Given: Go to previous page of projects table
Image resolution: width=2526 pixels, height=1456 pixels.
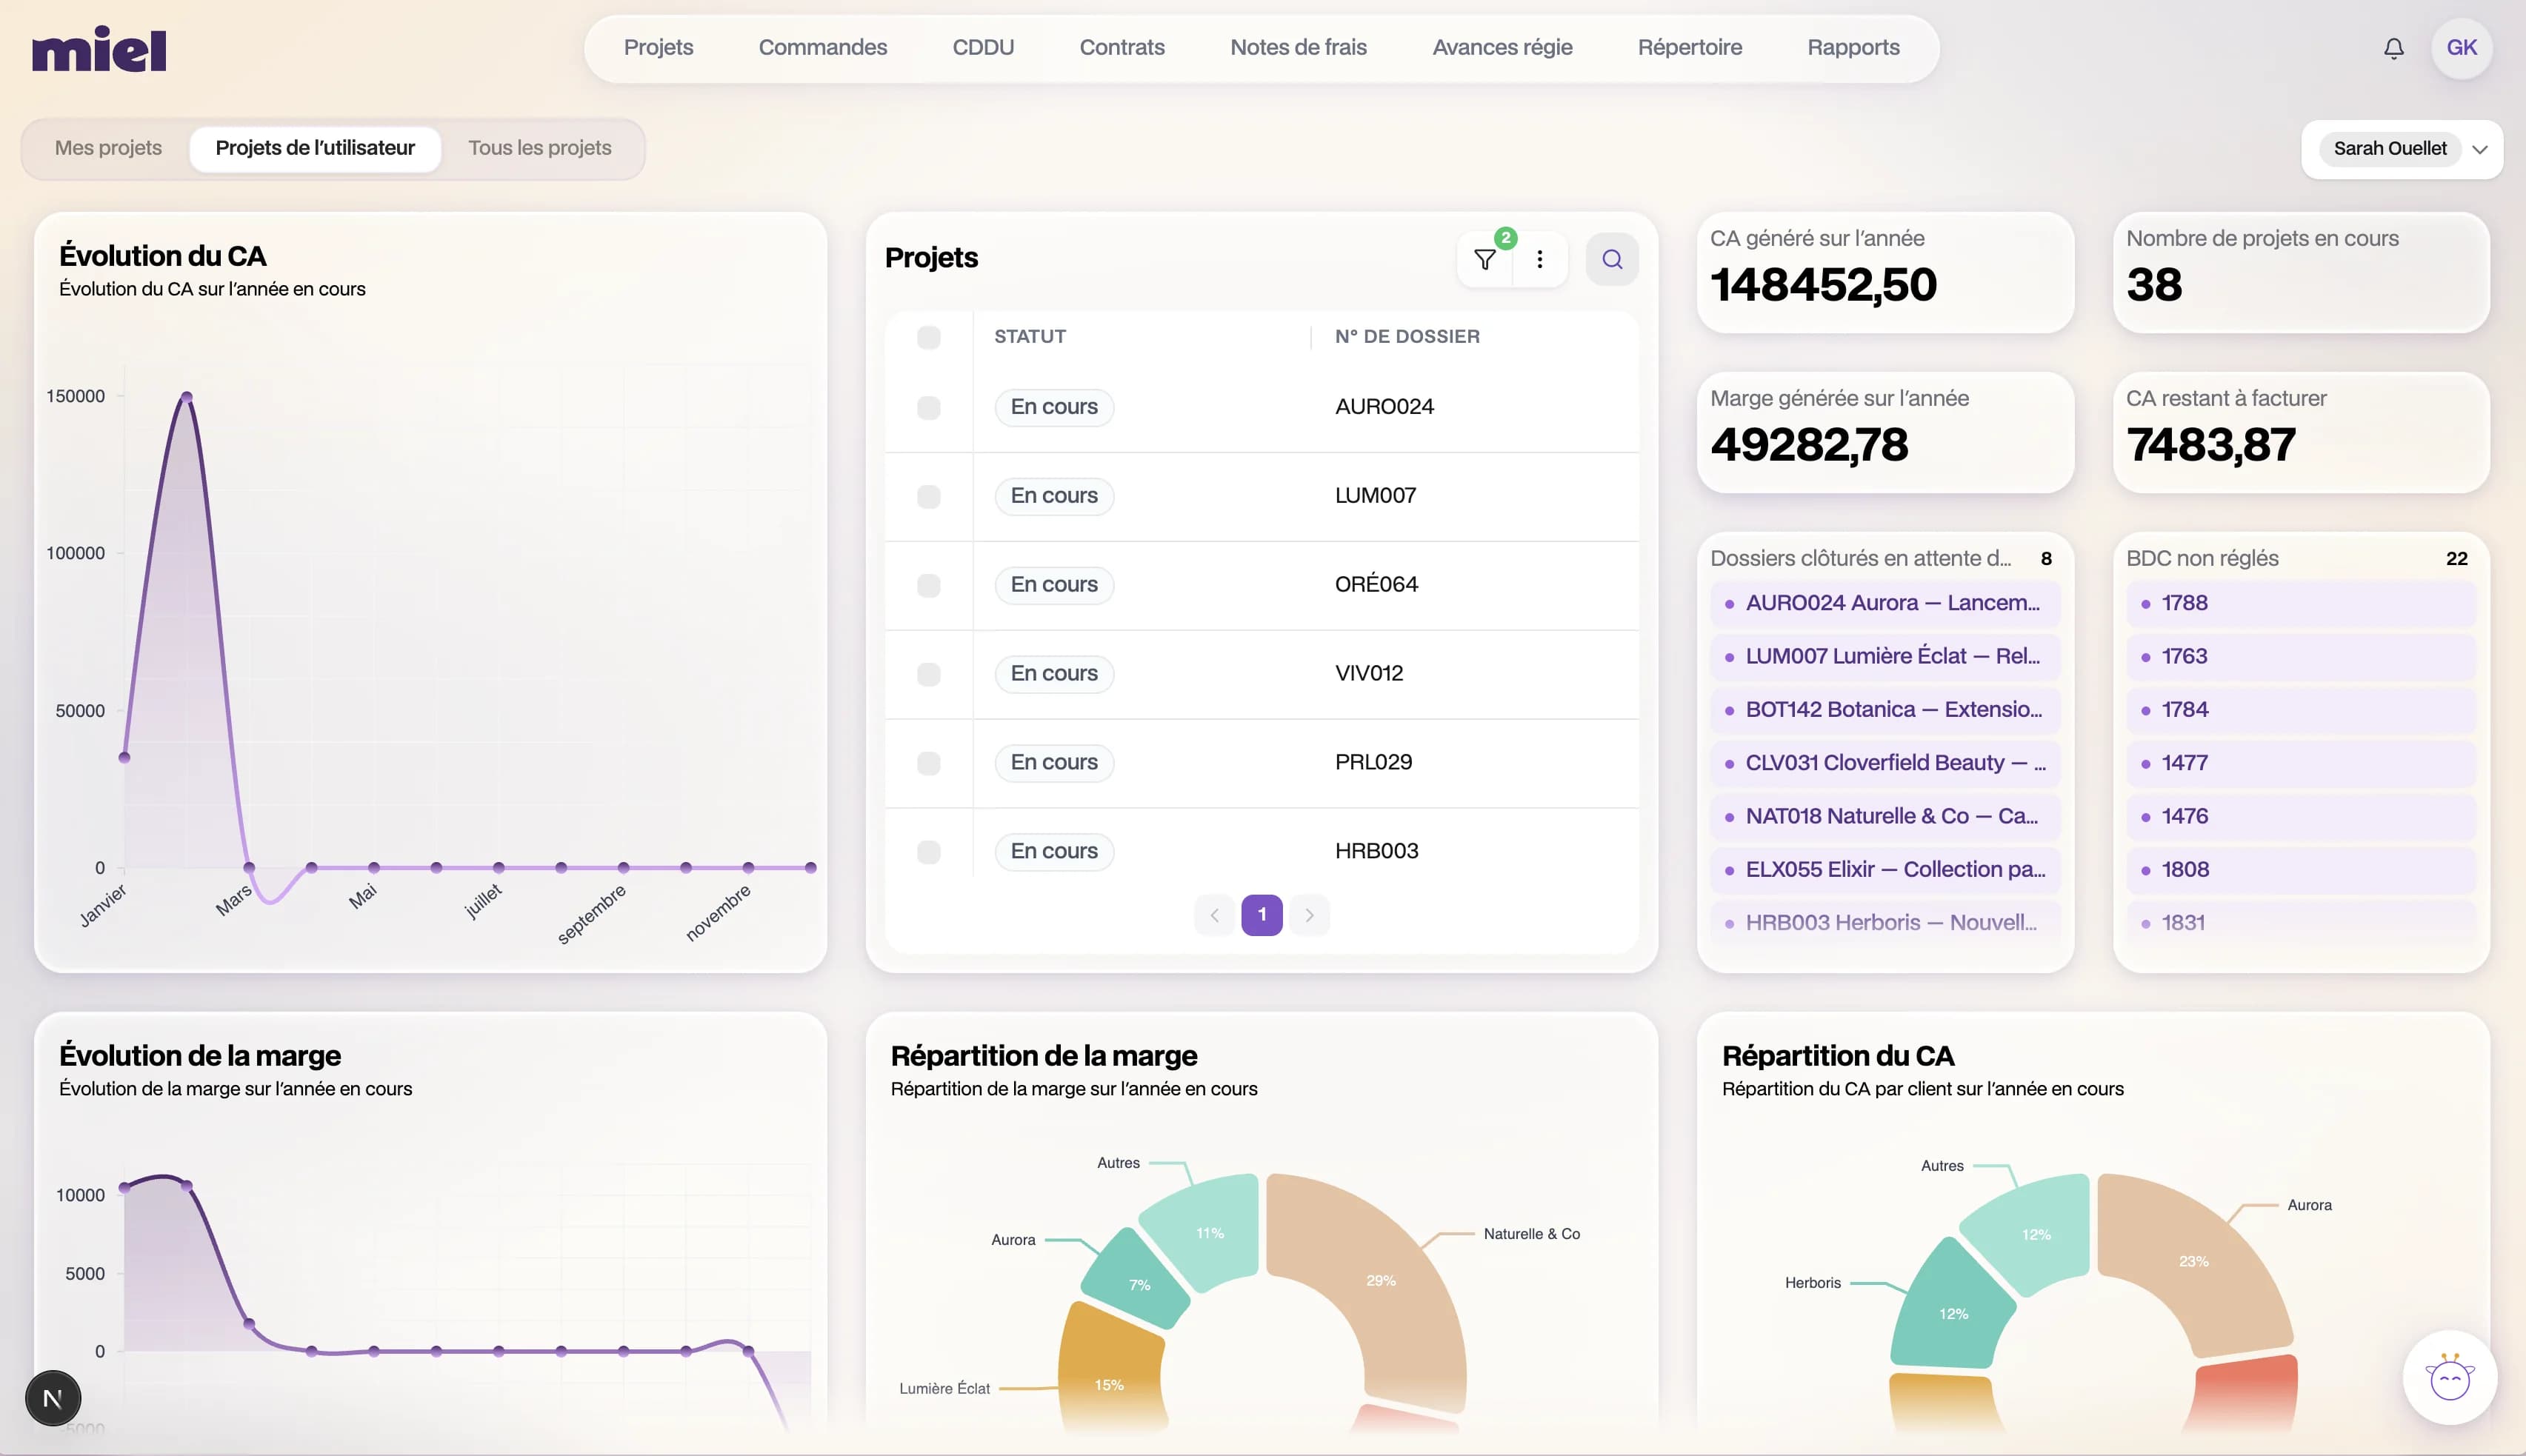Looking at the screenshot, I should (x=1214, y=915).
